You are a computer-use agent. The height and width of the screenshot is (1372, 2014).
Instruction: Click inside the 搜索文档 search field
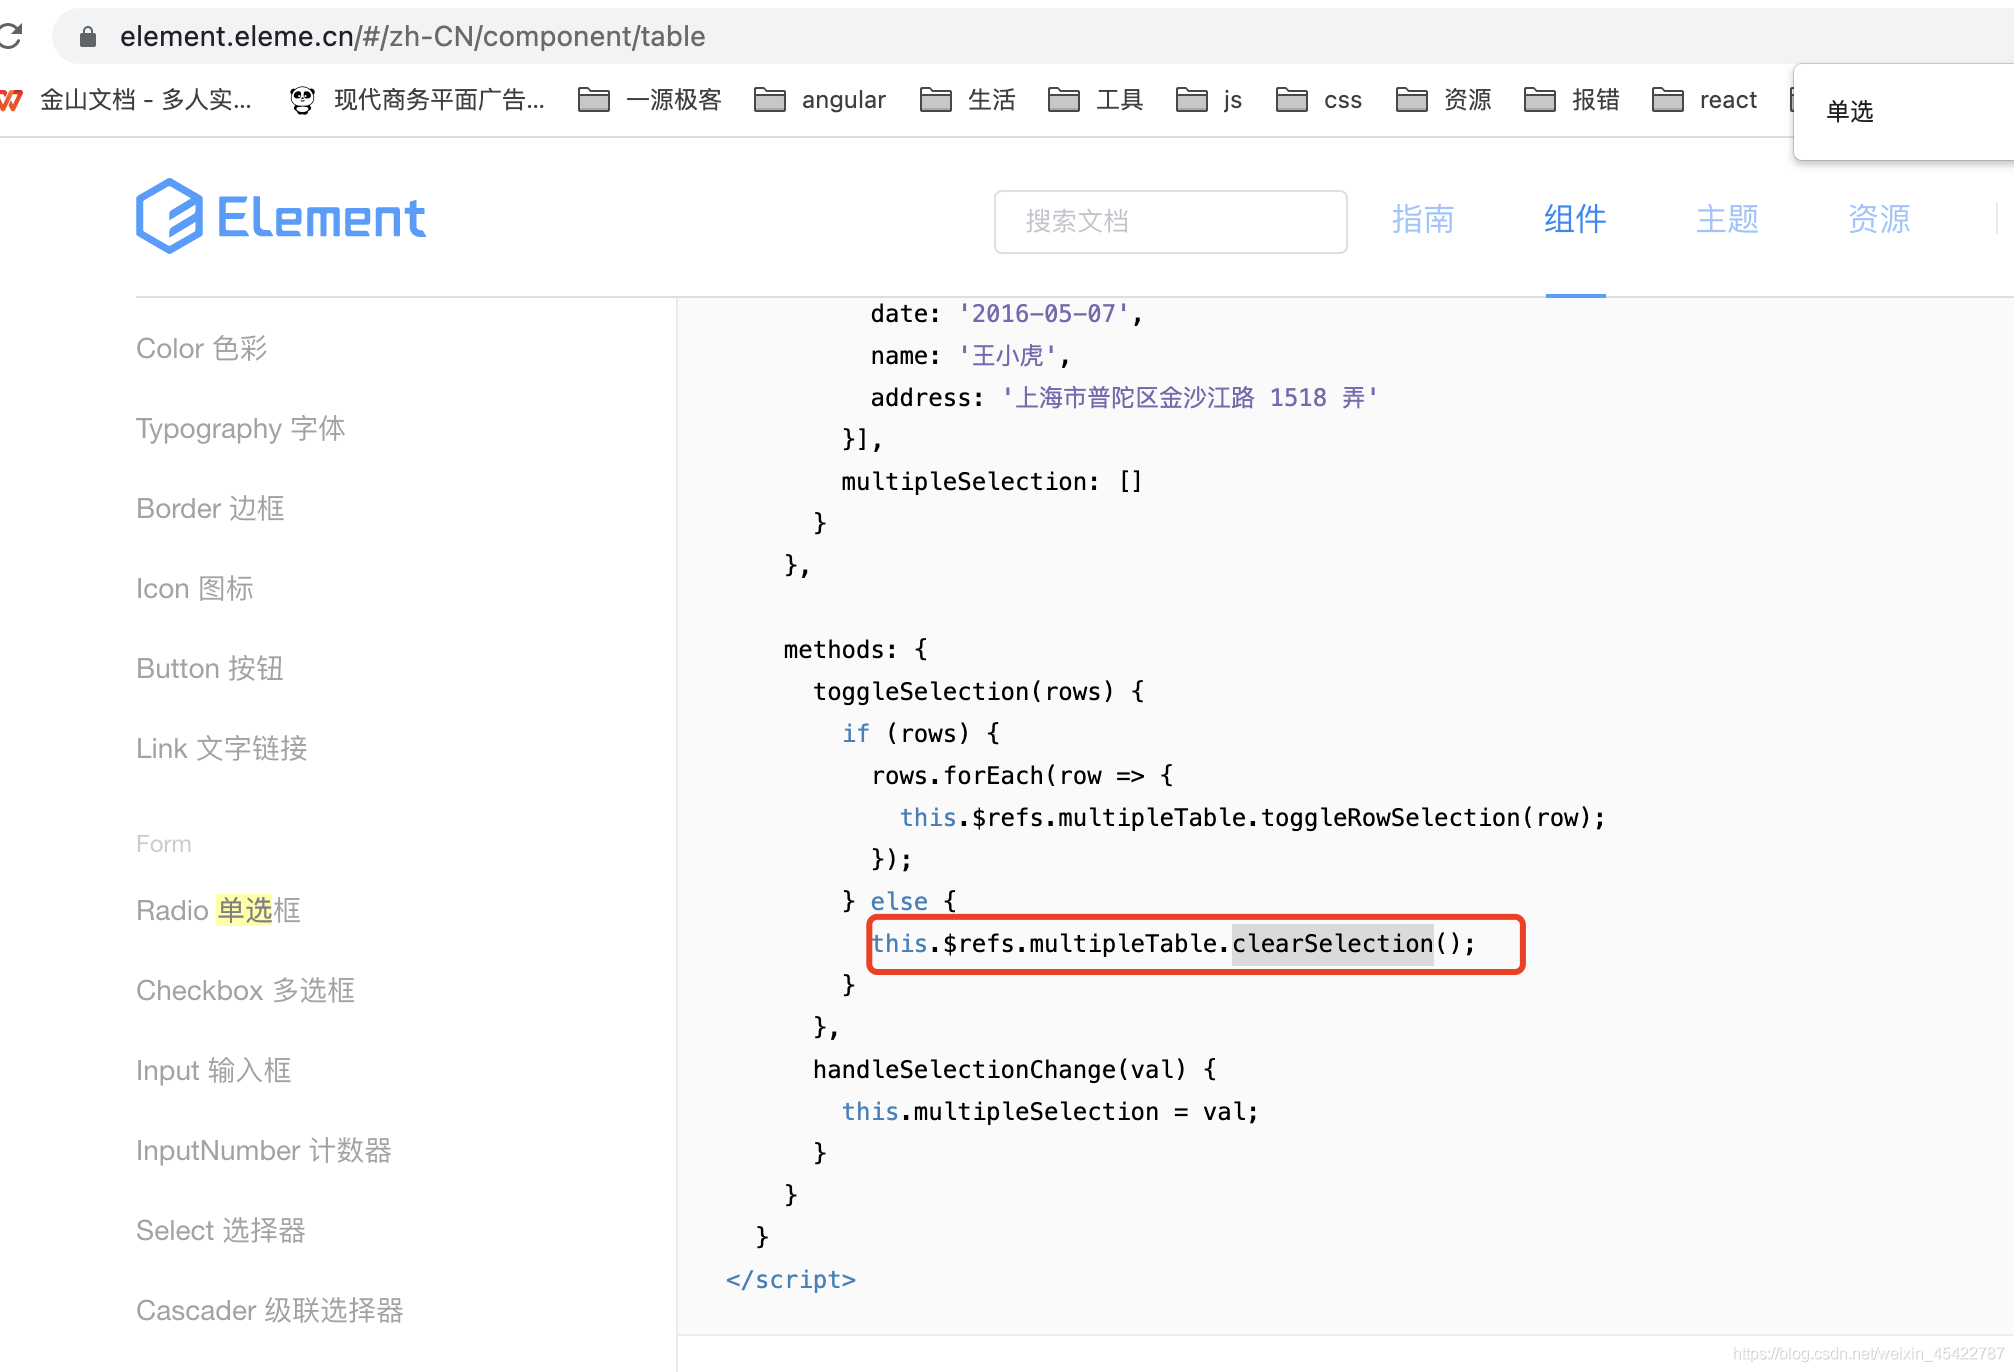pyautogui.click(x=1170, y=221)
